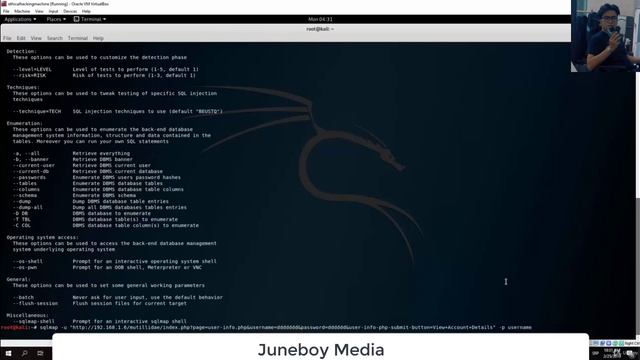Viewport: 640px width, 360px height.
Task: Click the "Techniques:" heading text
Action: 23,87
